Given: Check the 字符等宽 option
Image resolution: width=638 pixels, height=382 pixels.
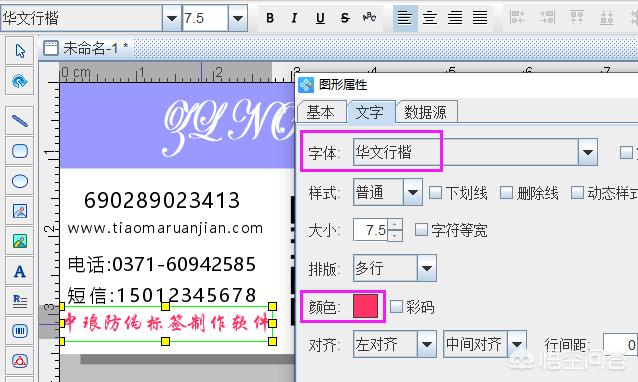Looking at the screenshot, I should [421, 230].
